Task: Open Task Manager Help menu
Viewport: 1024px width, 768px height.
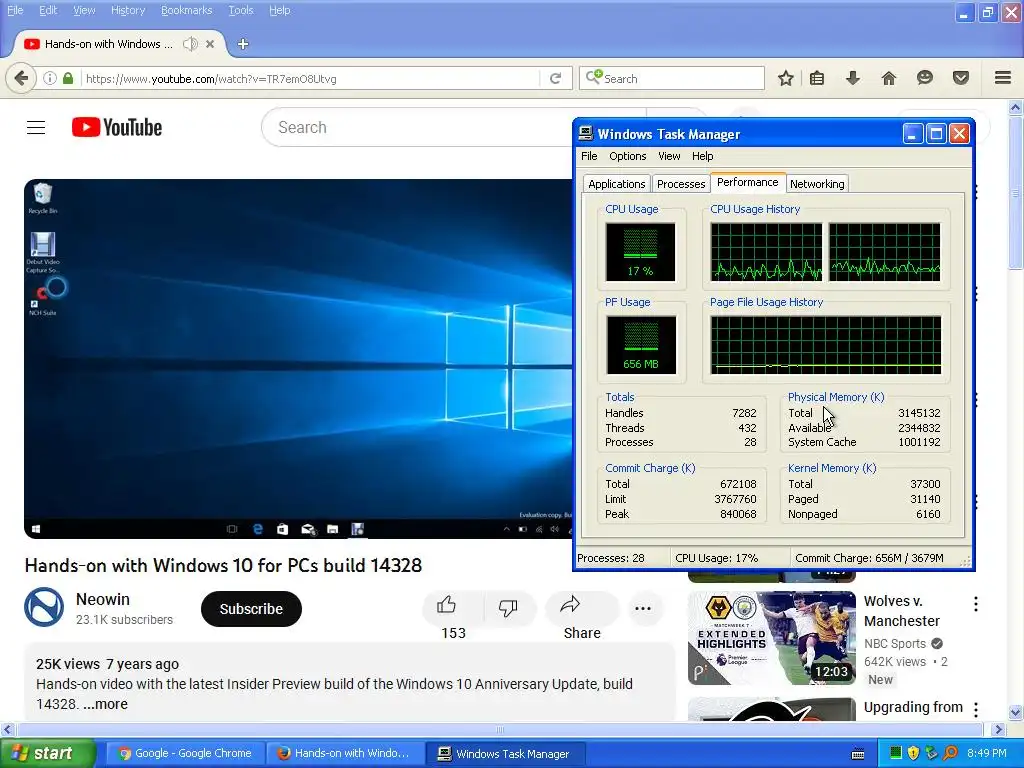Action: click(x=703, y=156)
